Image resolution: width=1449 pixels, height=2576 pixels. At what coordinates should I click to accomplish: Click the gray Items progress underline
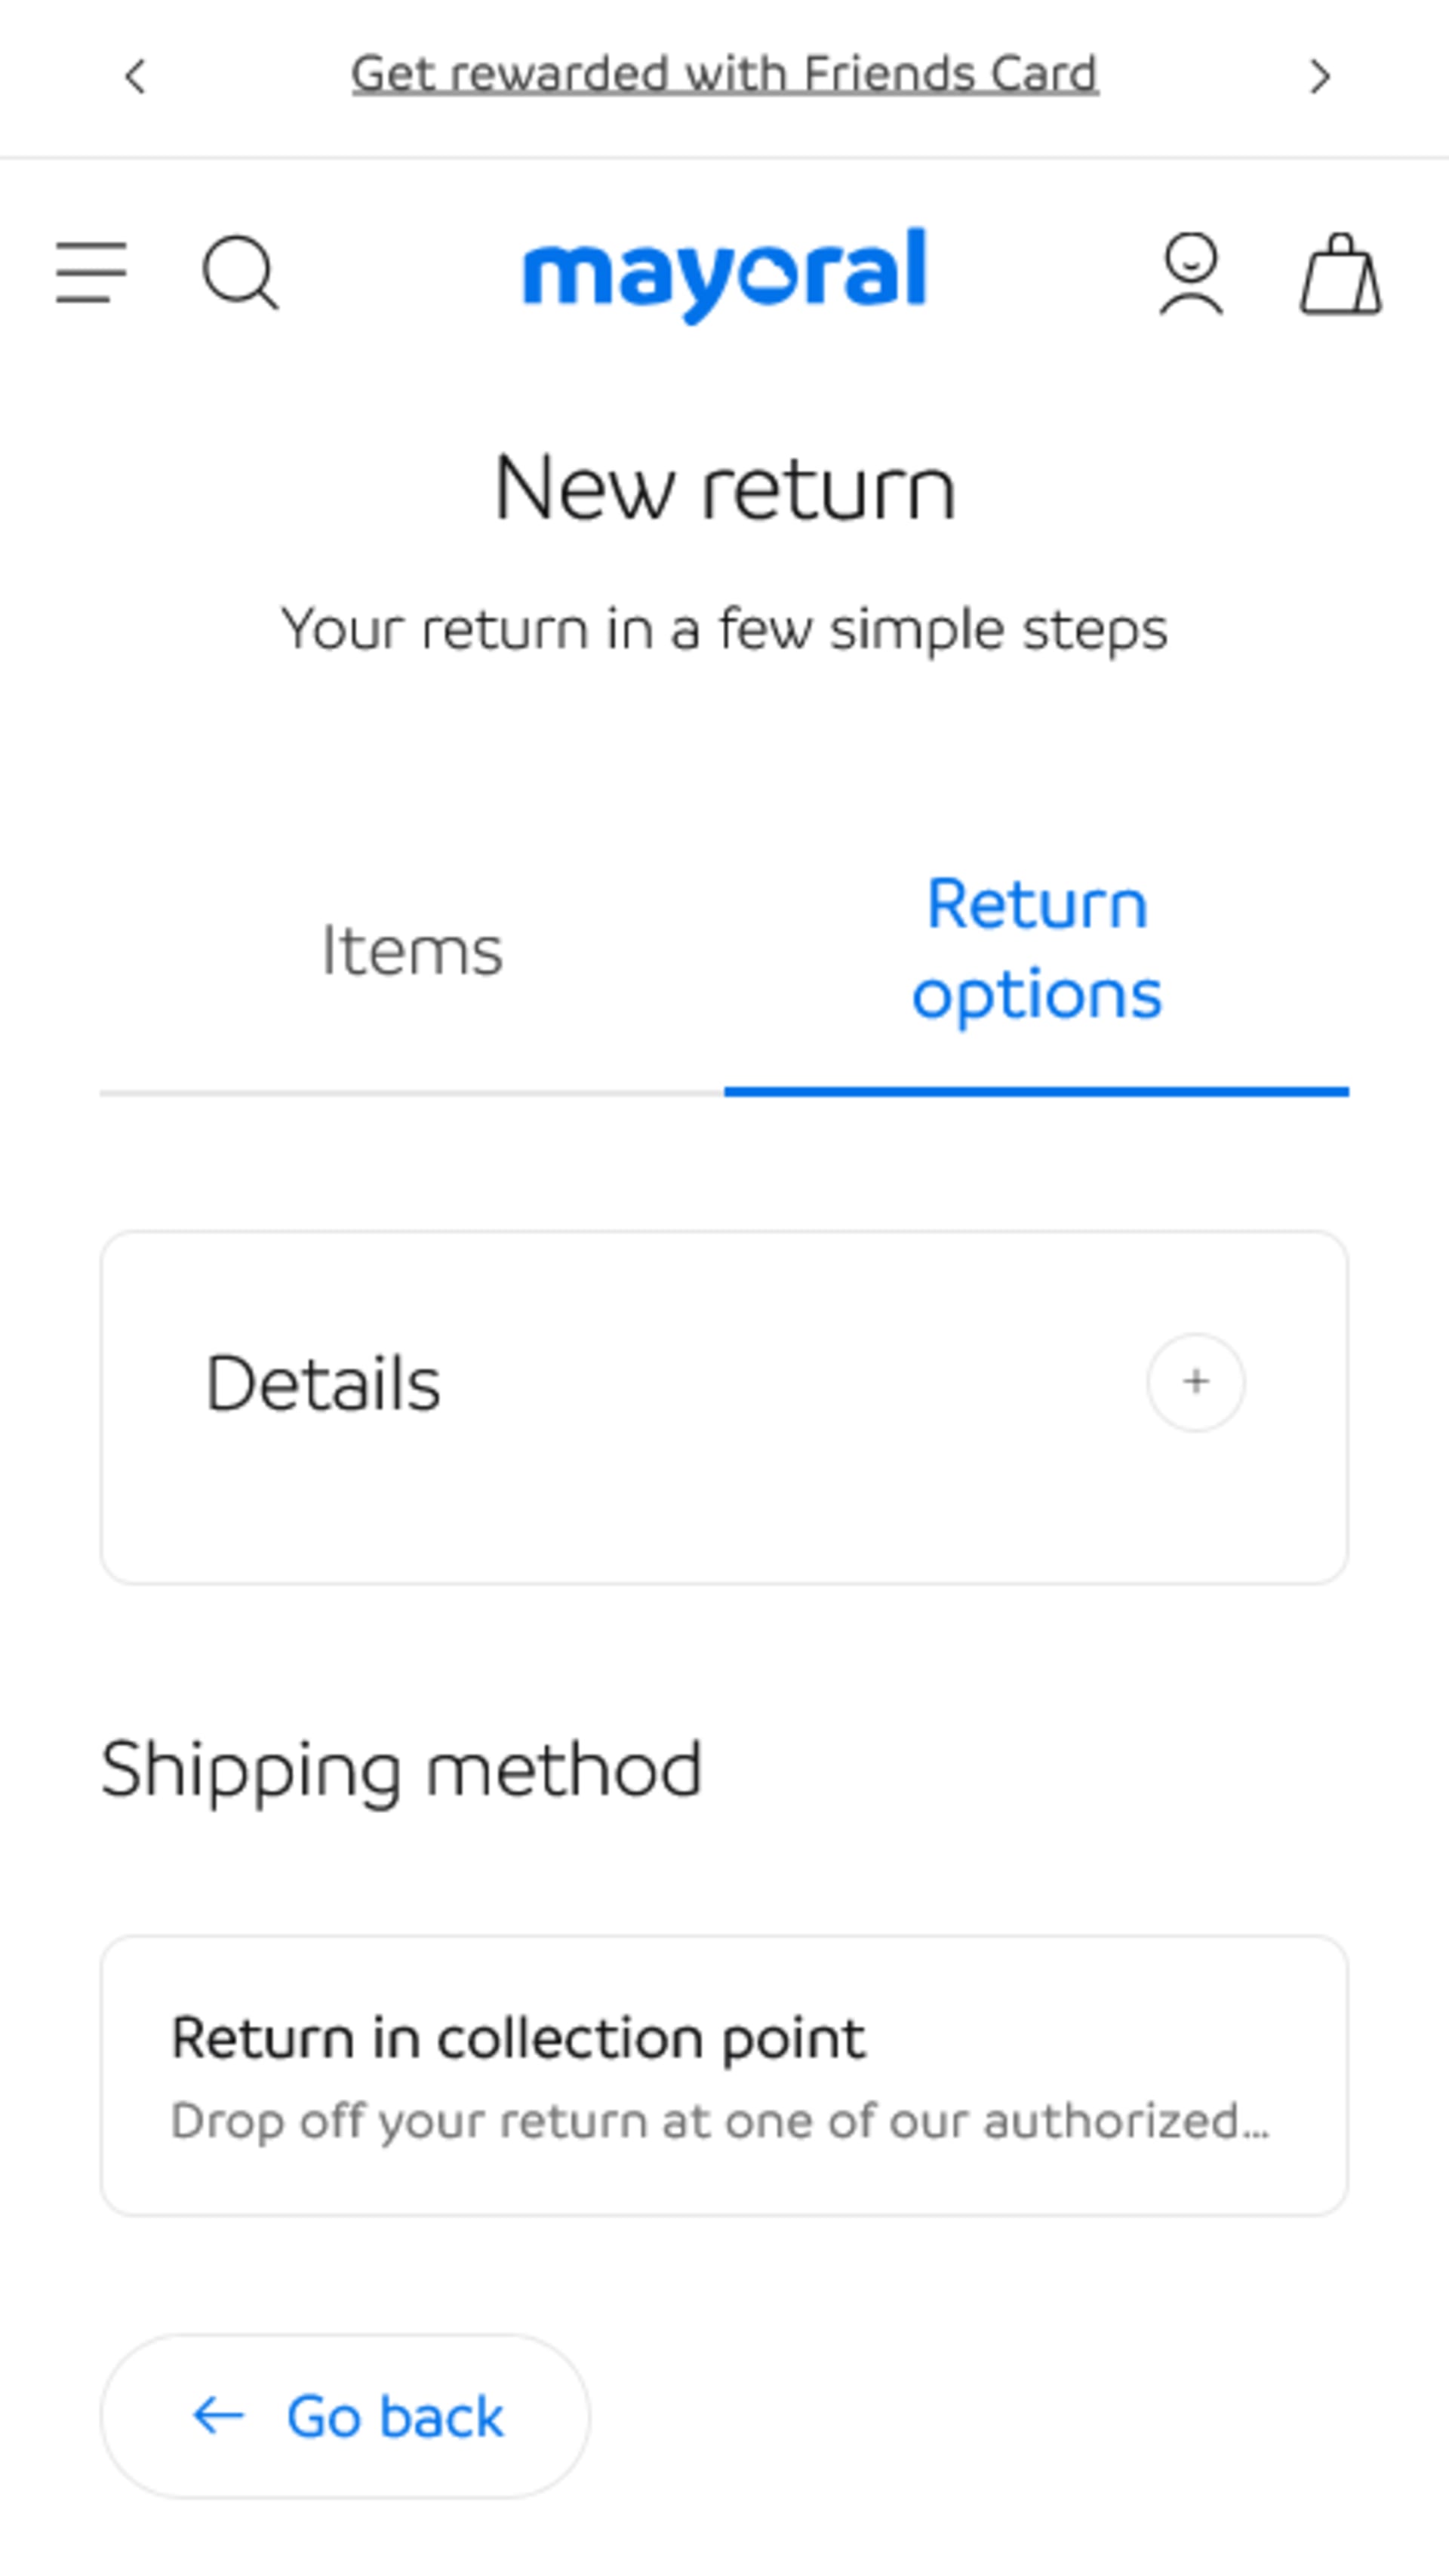[412, 1093]
